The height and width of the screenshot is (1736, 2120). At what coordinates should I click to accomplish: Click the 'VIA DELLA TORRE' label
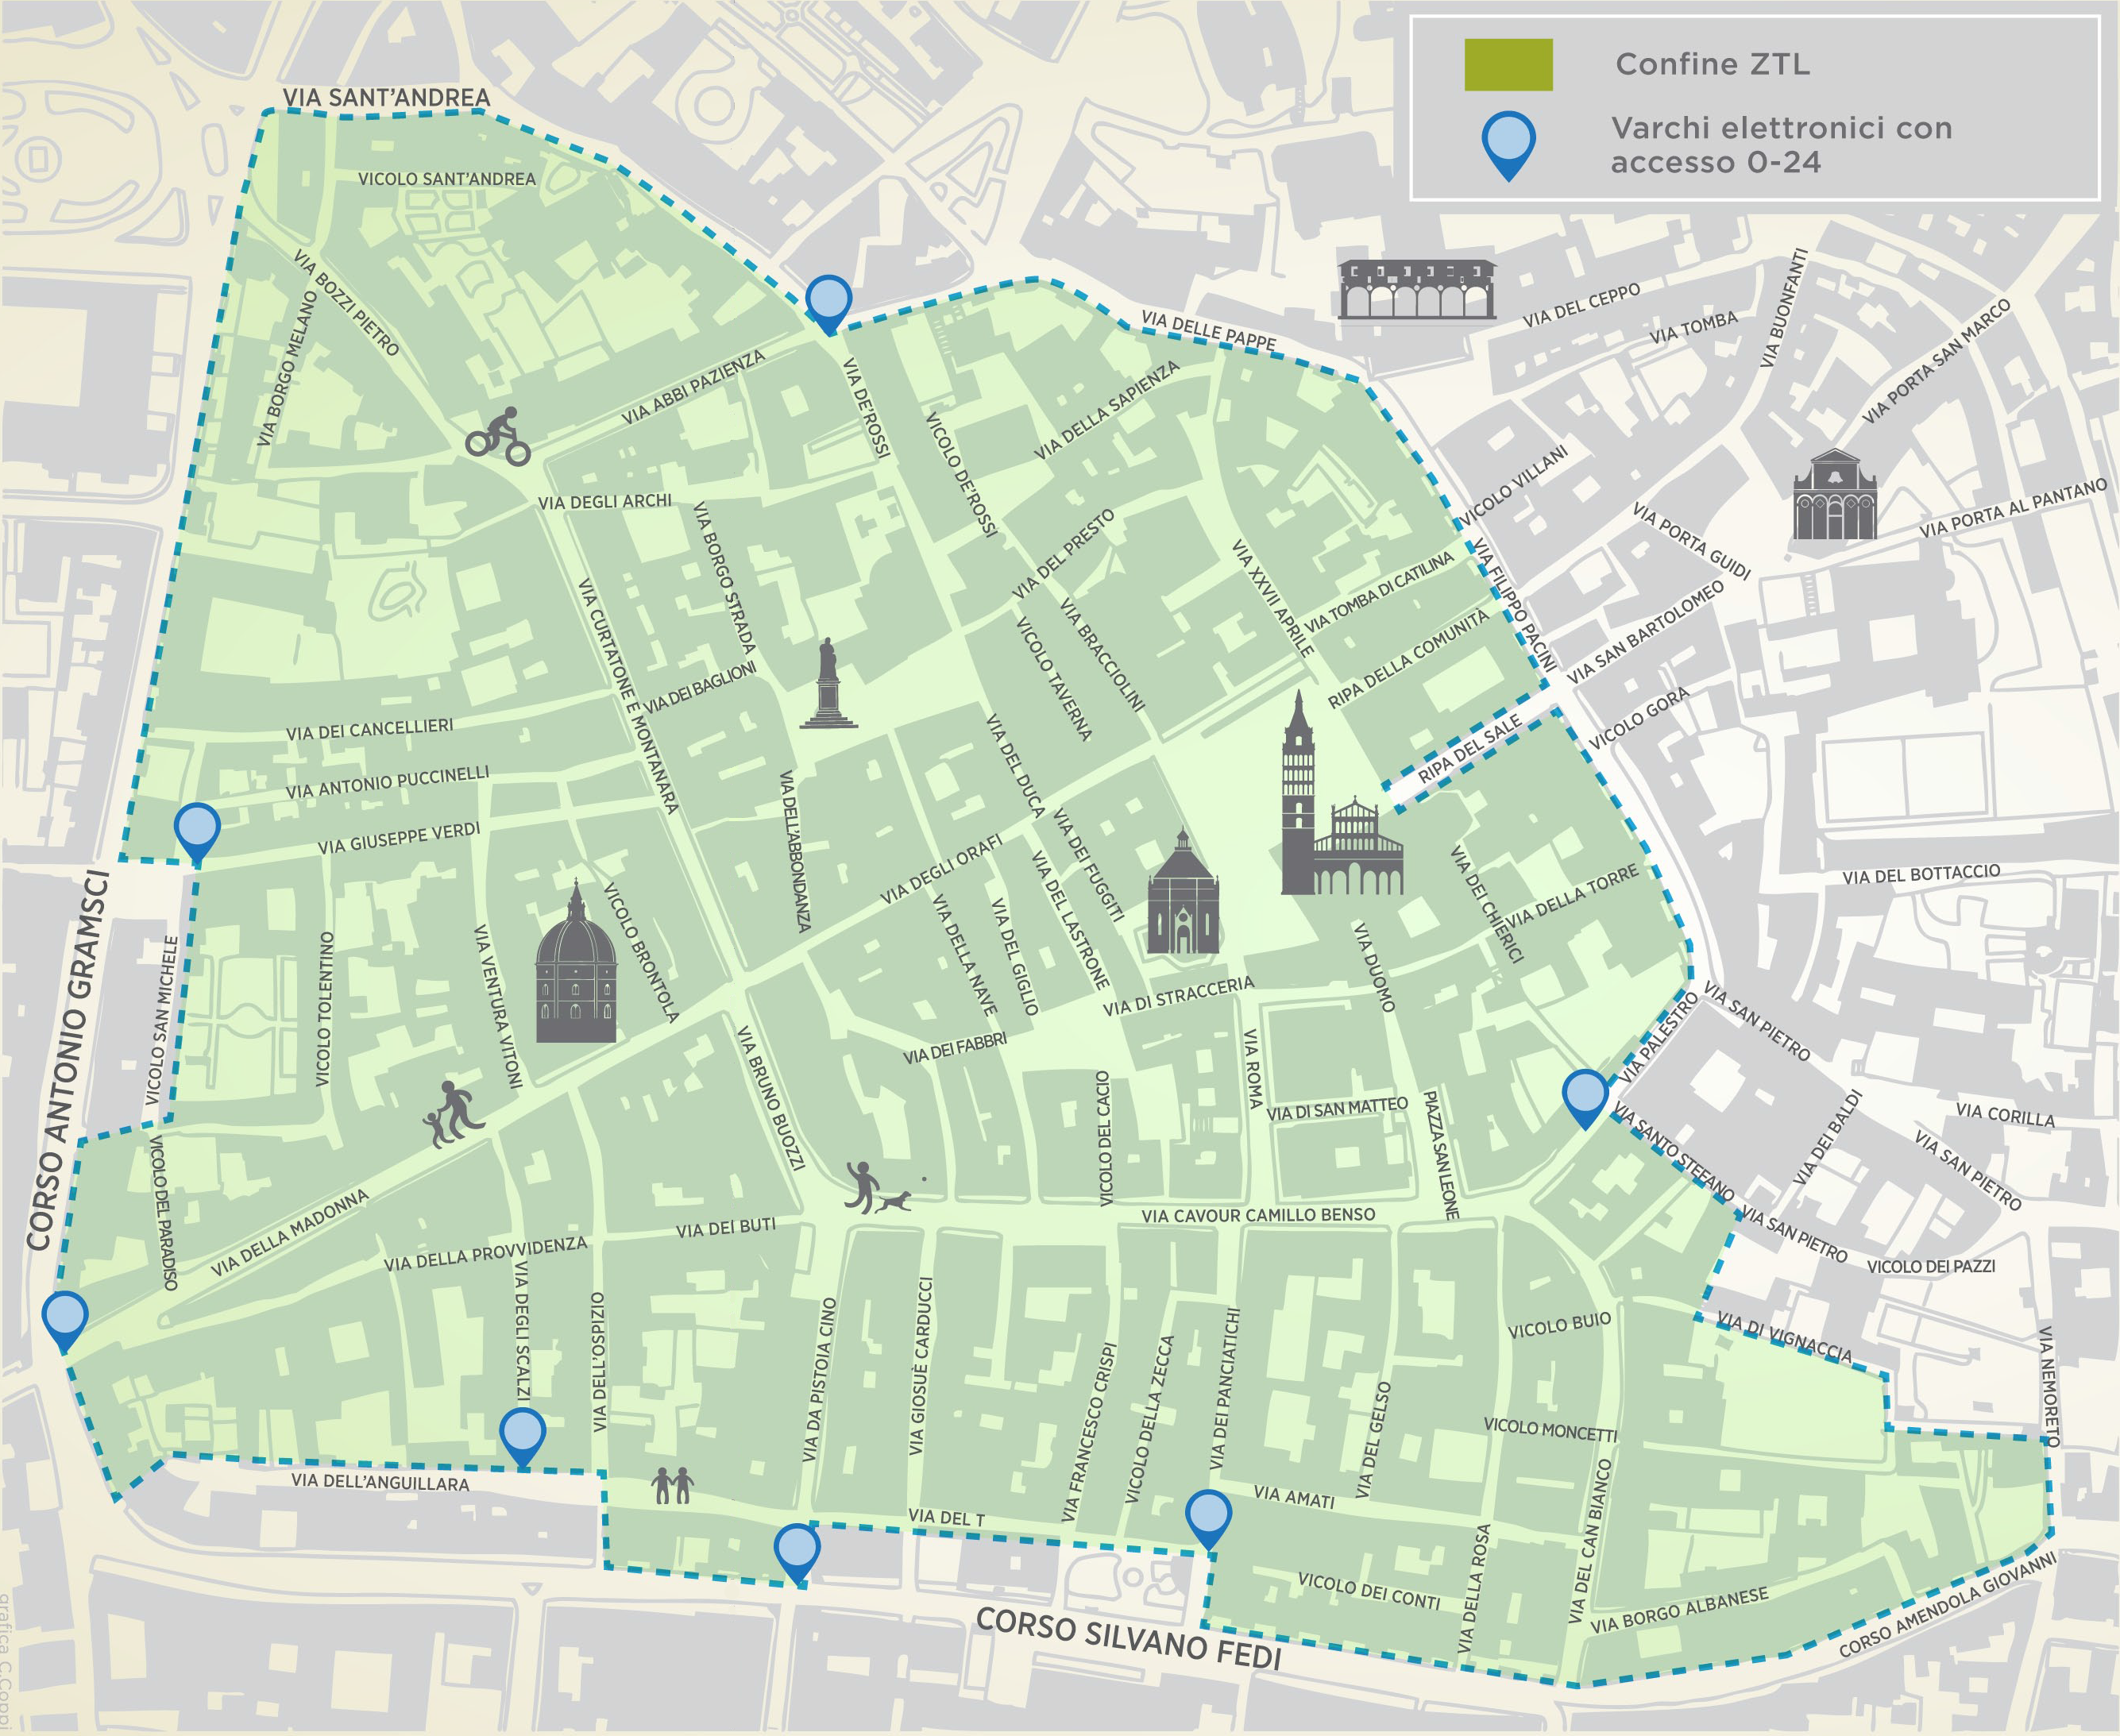coord(1573,895)
